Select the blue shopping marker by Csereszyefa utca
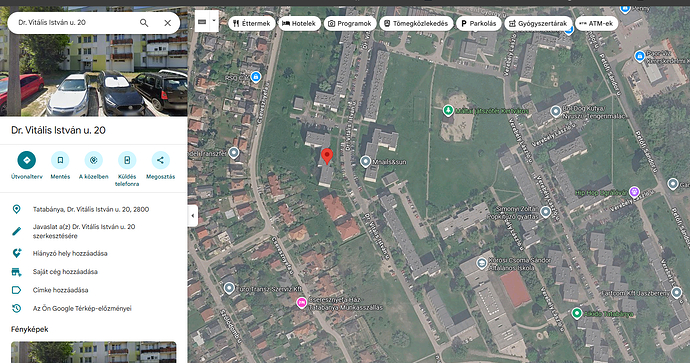 255,77
